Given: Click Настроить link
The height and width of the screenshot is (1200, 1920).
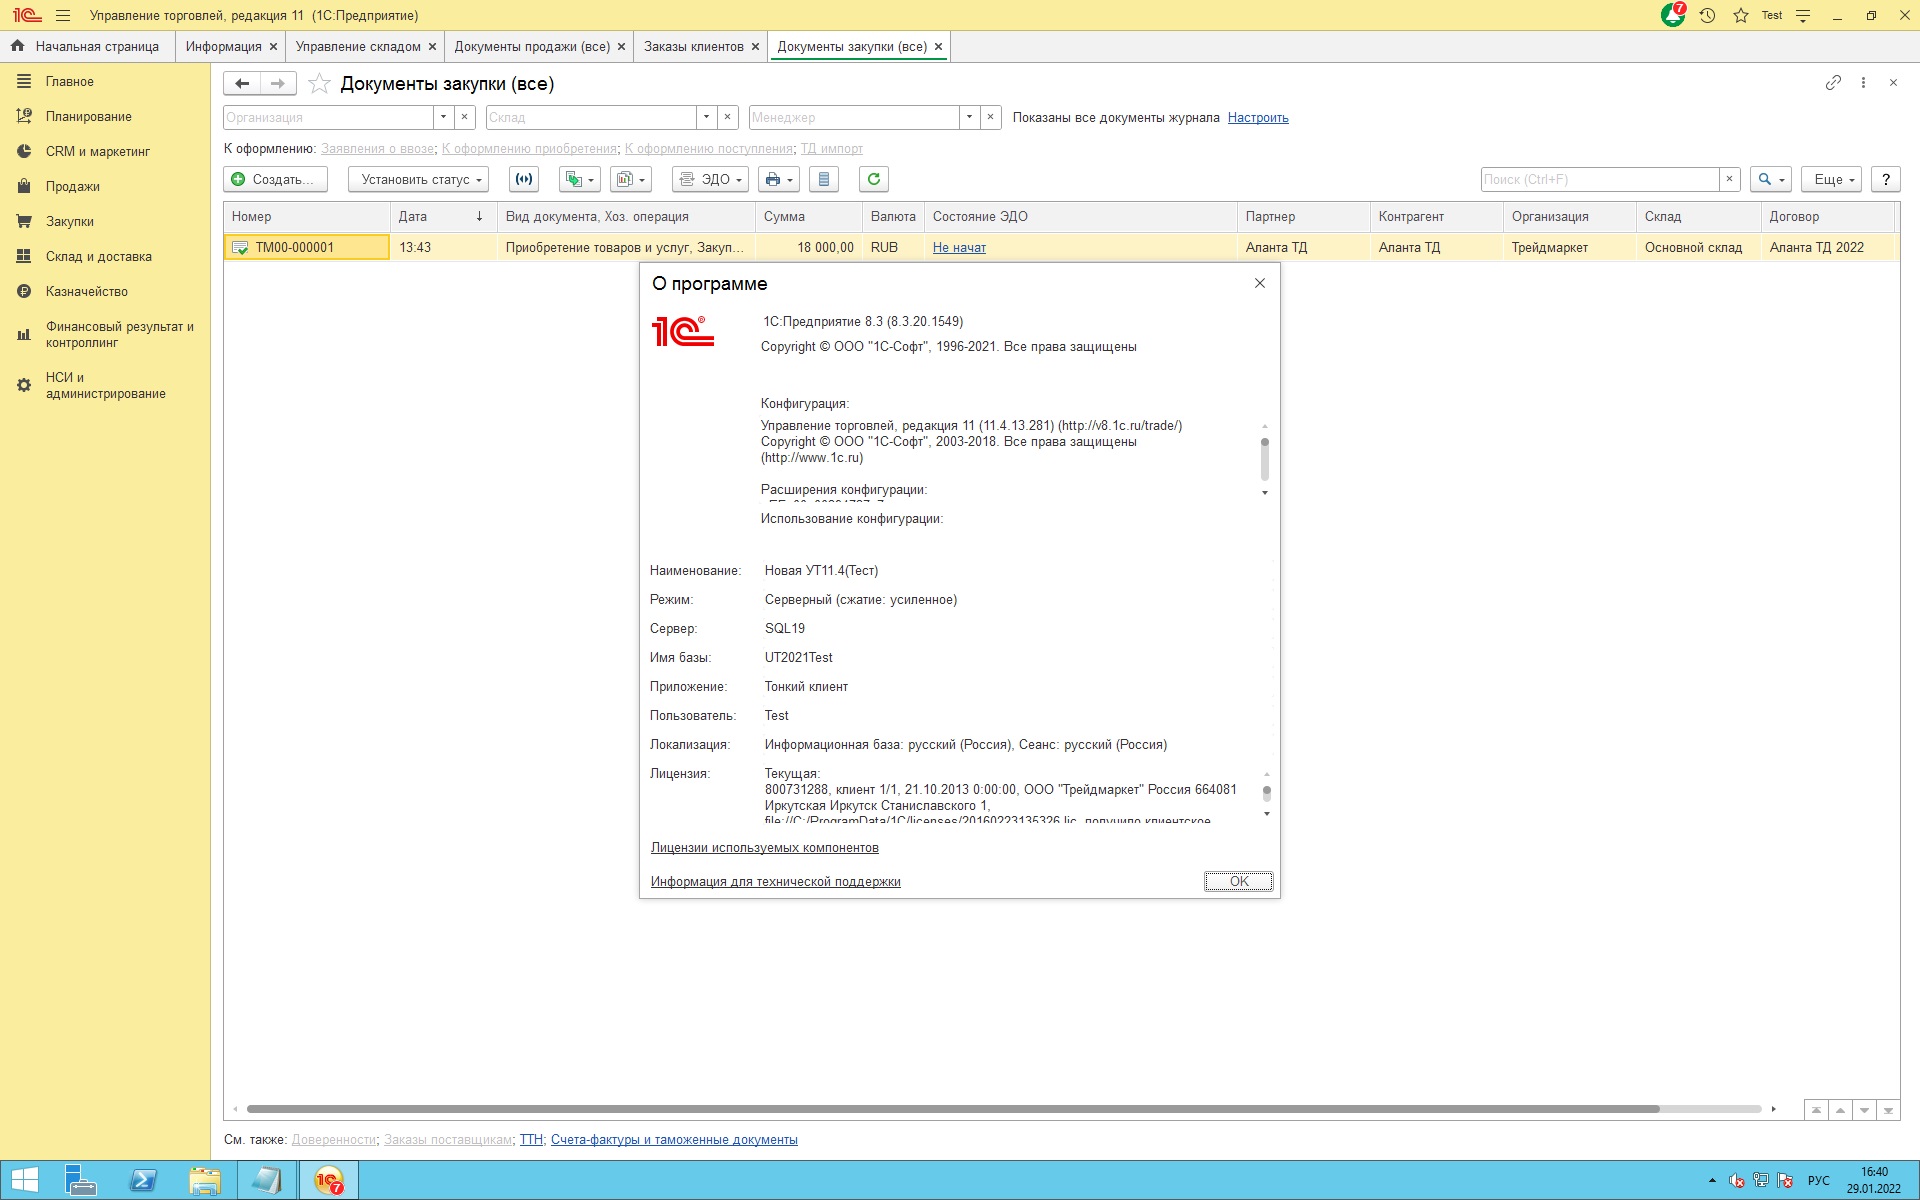Looking at the screenshot, I should click(x=1258, y=117).
